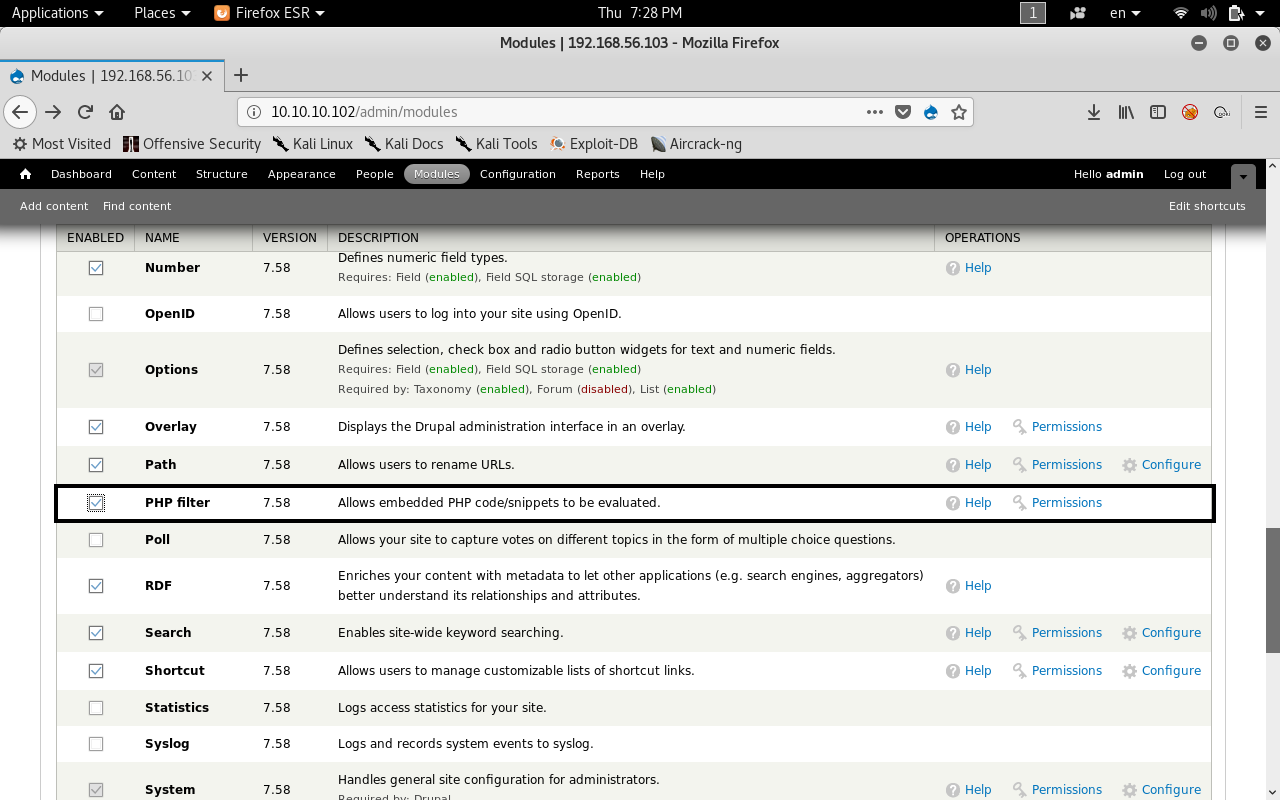Open the Firefox downloads arrow
This screenshot has height=800, width=1280.
click(1094, 112)
